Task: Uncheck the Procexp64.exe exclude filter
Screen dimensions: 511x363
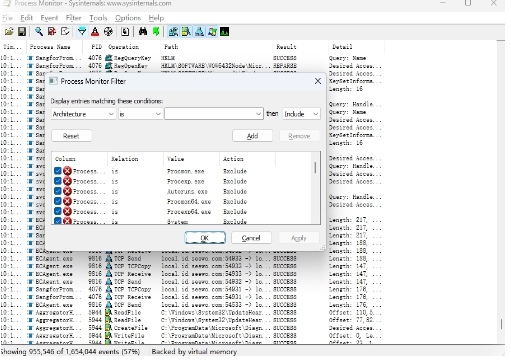Action: tap(58, 212)
